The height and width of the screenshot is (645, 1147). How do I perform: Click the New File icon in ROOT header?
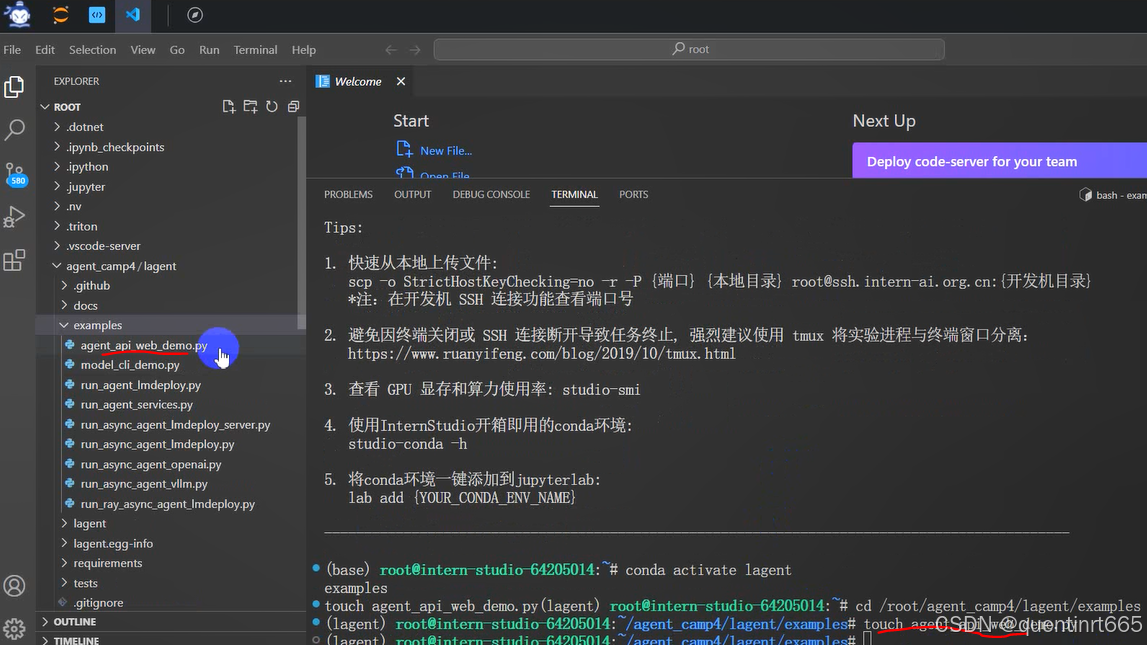click(x=229, y=107)
